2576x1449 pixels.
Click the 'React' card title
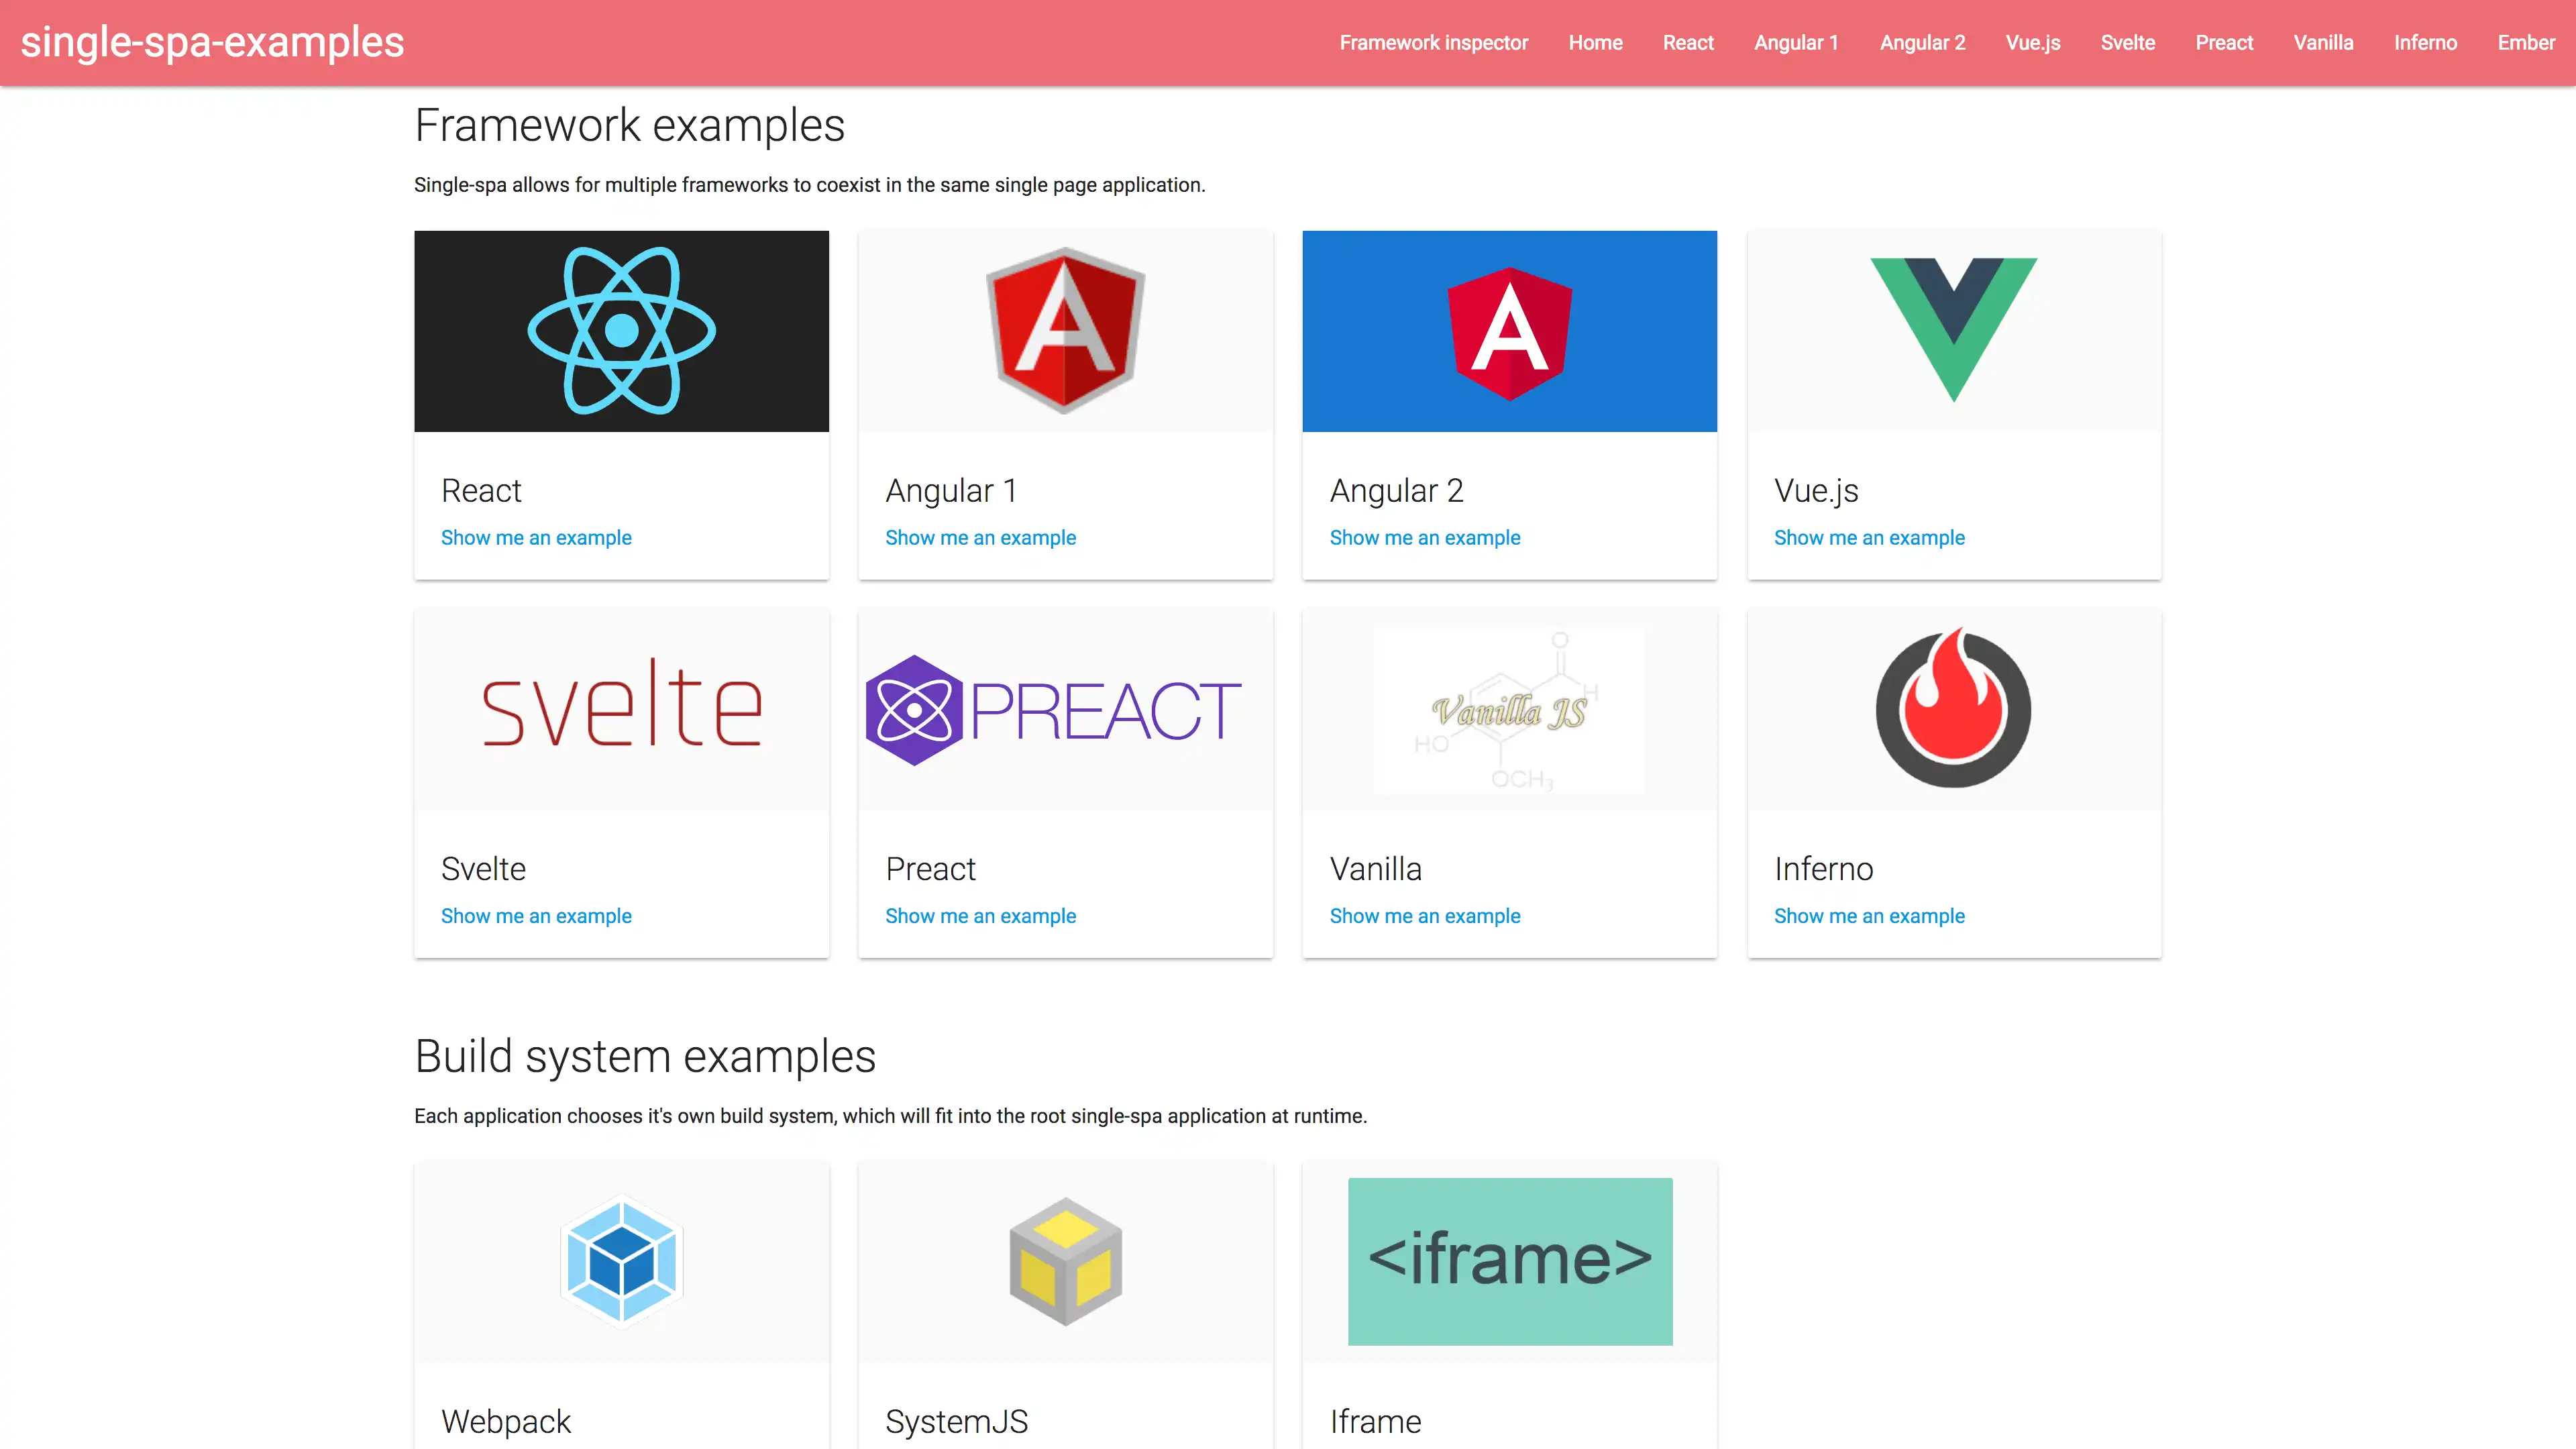click(x=481, y=491)
